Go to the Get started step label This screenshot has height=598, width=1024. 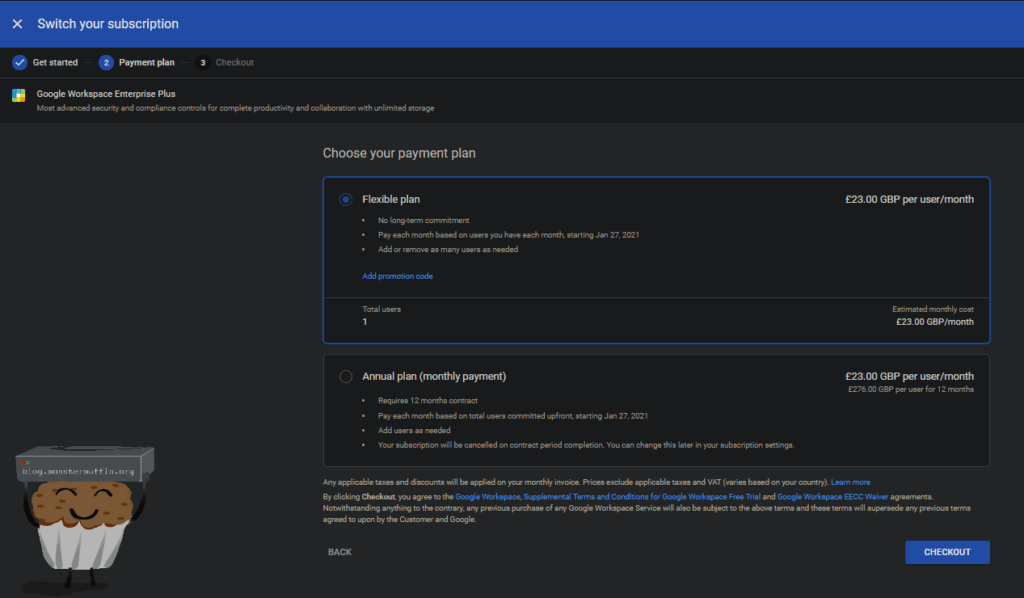[x=55, y=62]
